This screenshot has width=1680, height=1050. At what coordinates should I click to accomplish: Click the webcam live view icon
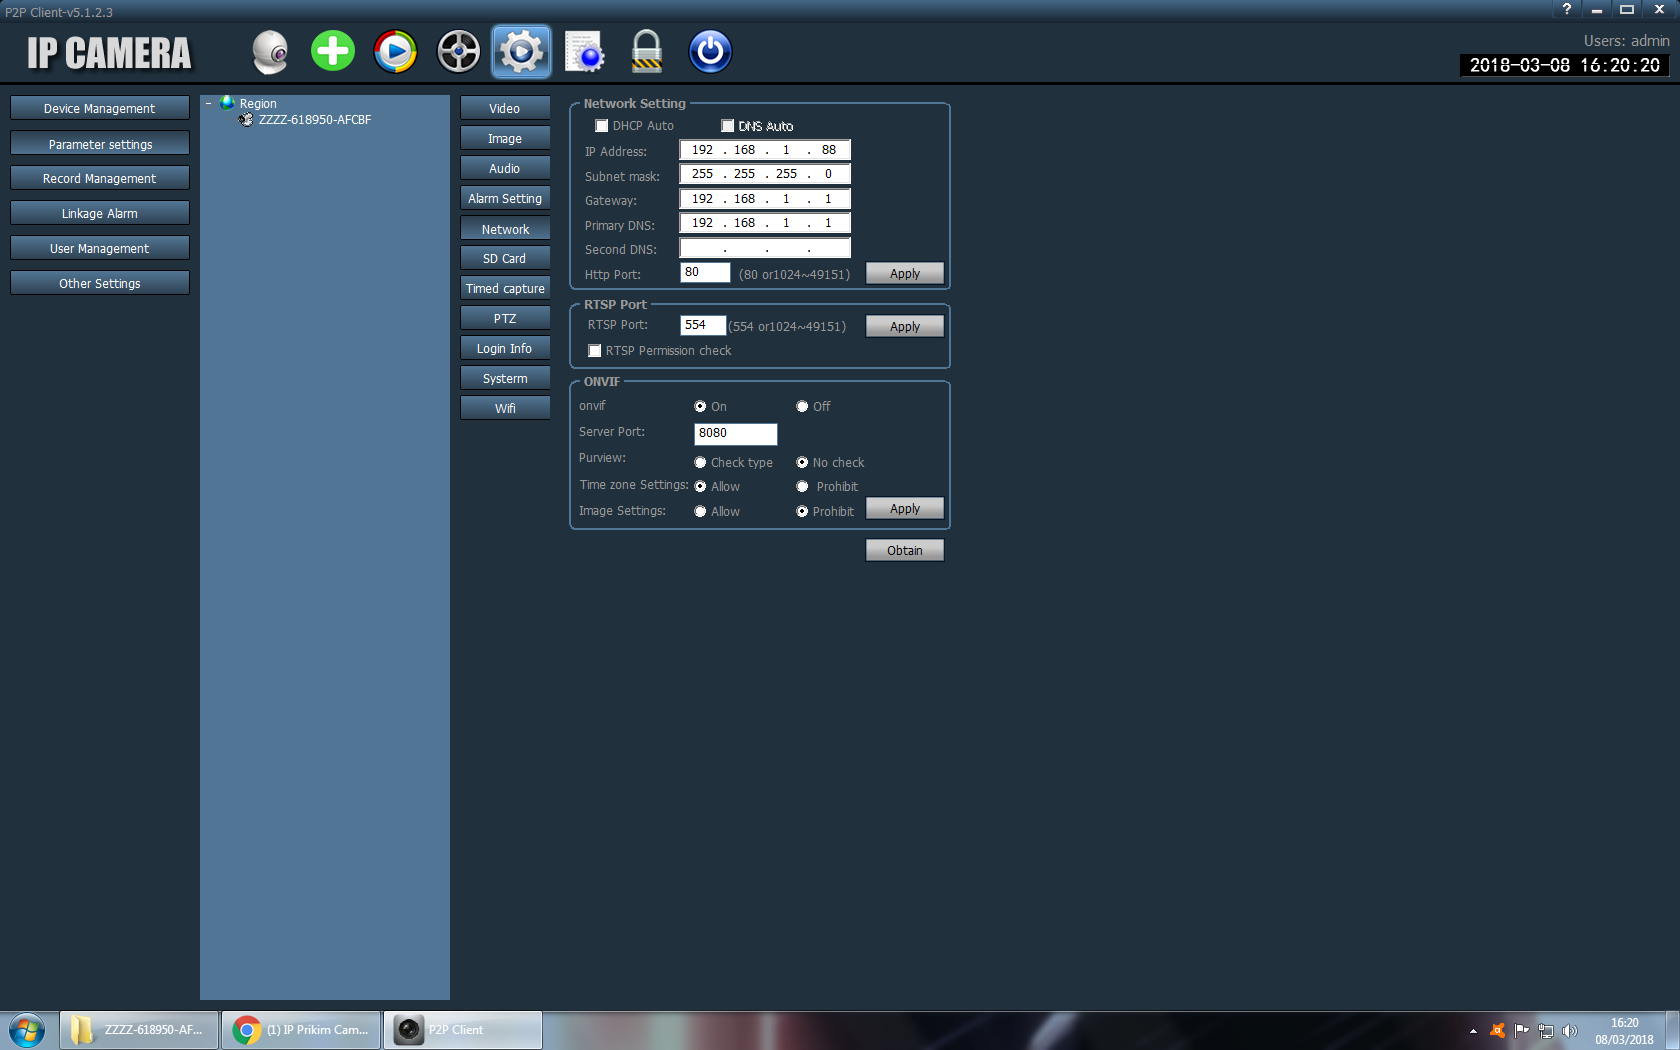[270, 52]
